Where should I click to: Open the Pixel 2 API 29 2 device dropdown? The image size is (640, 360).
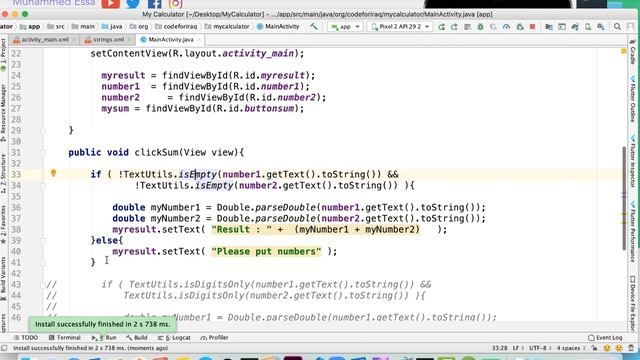click(400, 27)
